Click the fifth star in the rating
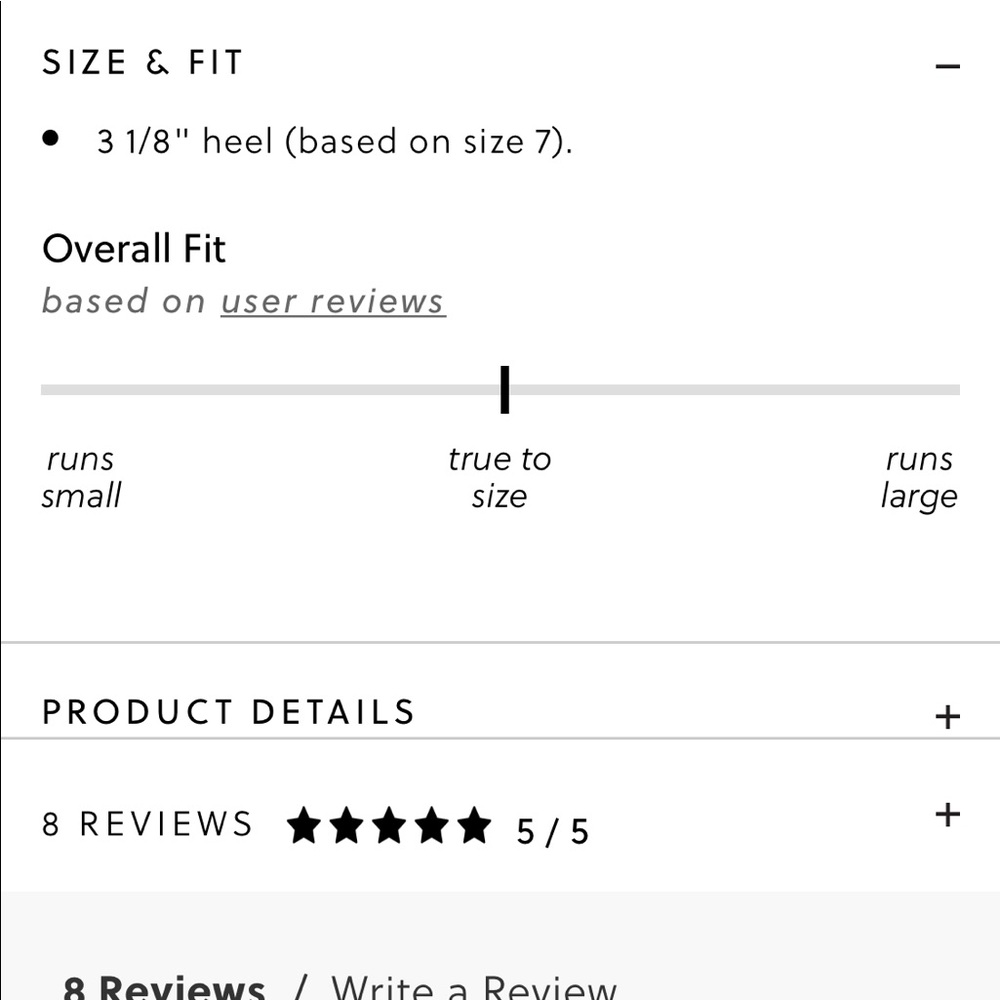 pos(474,827)
